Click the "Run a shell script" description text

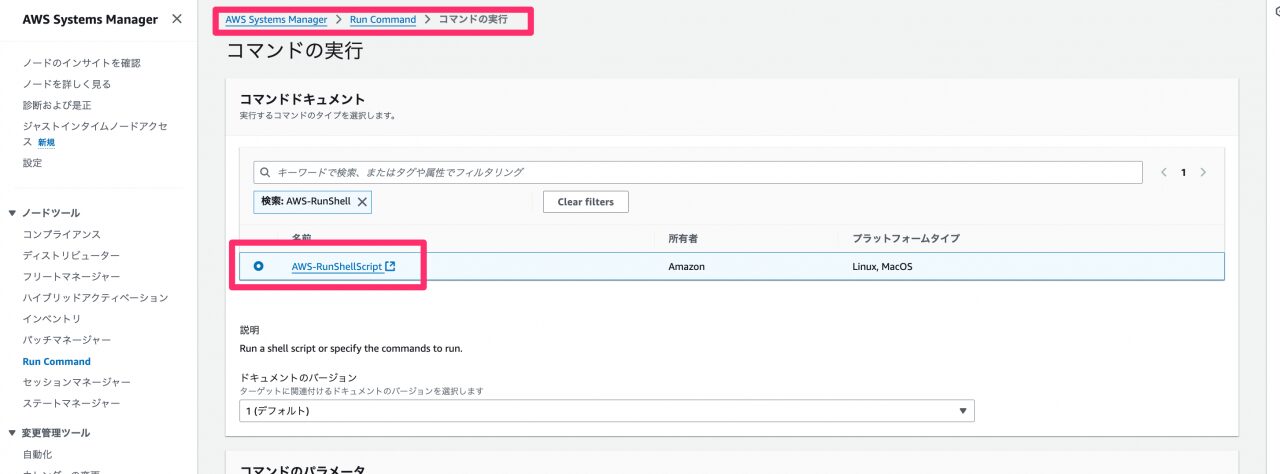351,349
